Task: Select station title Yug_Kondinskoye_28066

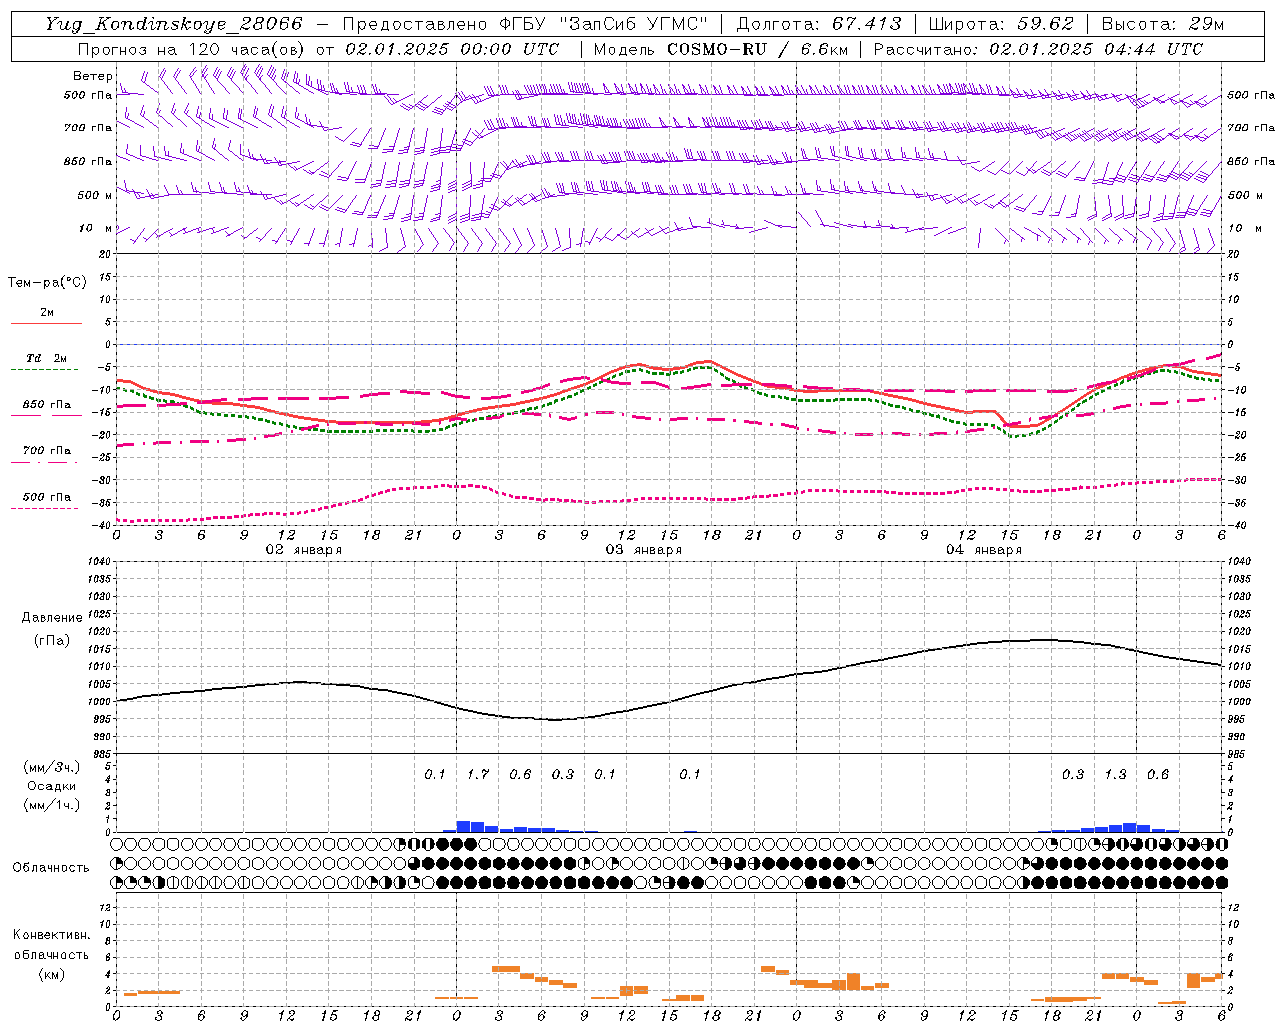Action: [x=174, y=24]
